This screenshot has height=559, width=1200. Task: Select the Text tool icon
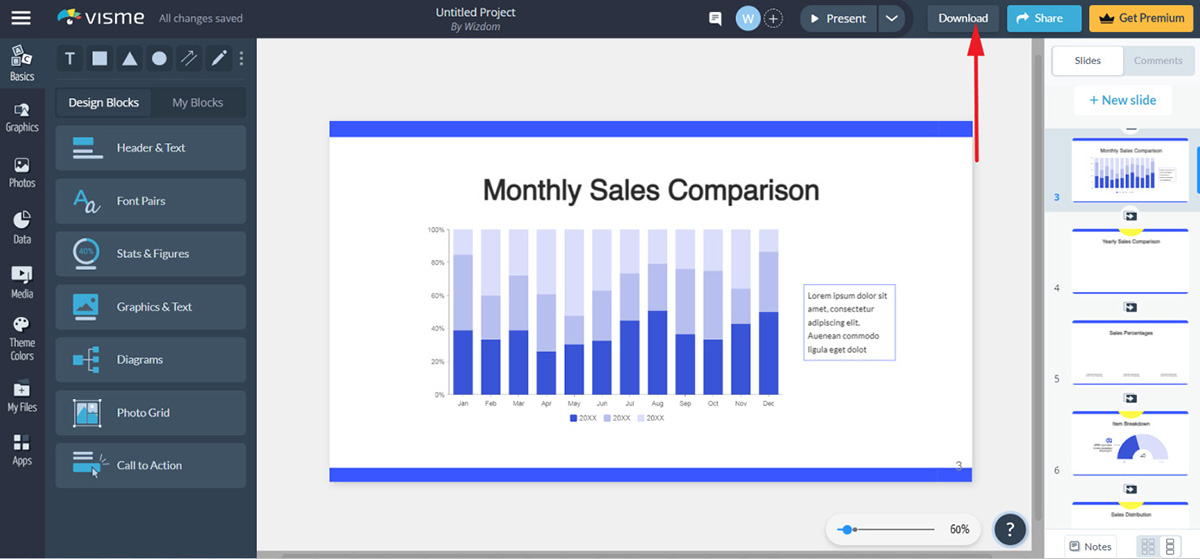pyautogui.click(x=70, y=59)
